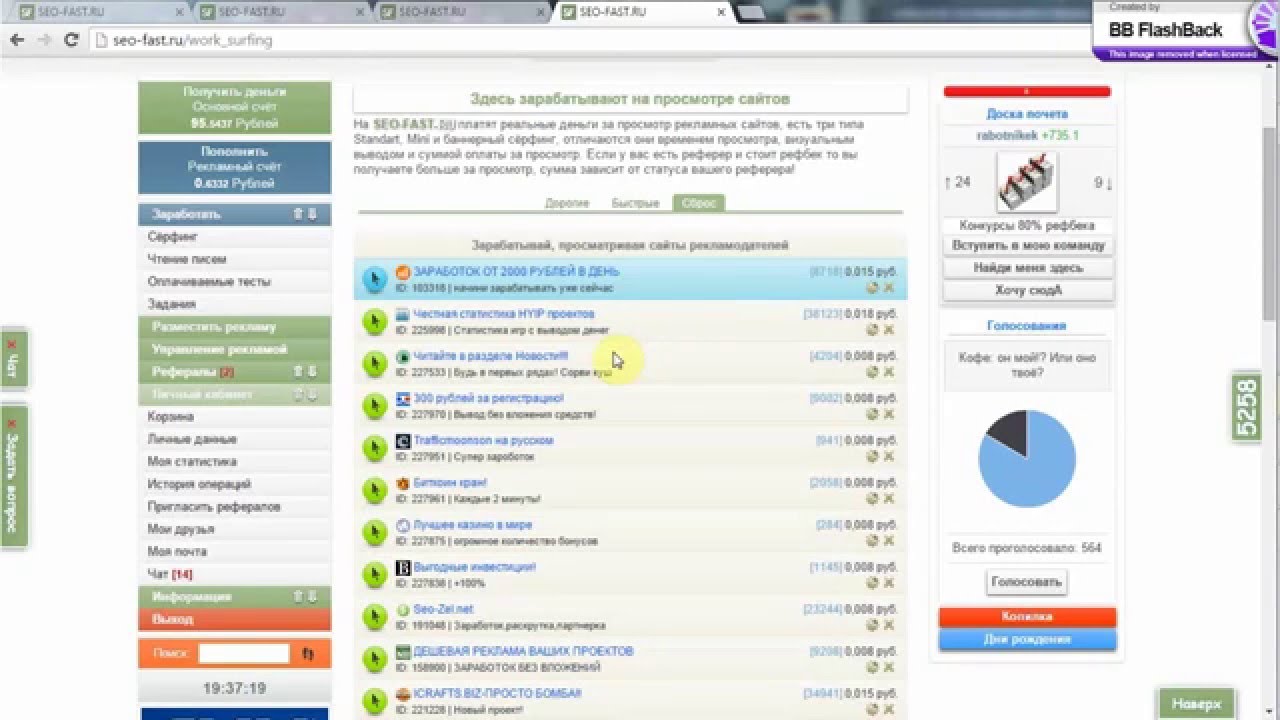Click globe icon on Читайте в разделе Новости row
This screenshot has height=720, width=1280.
tap(872, 372)
